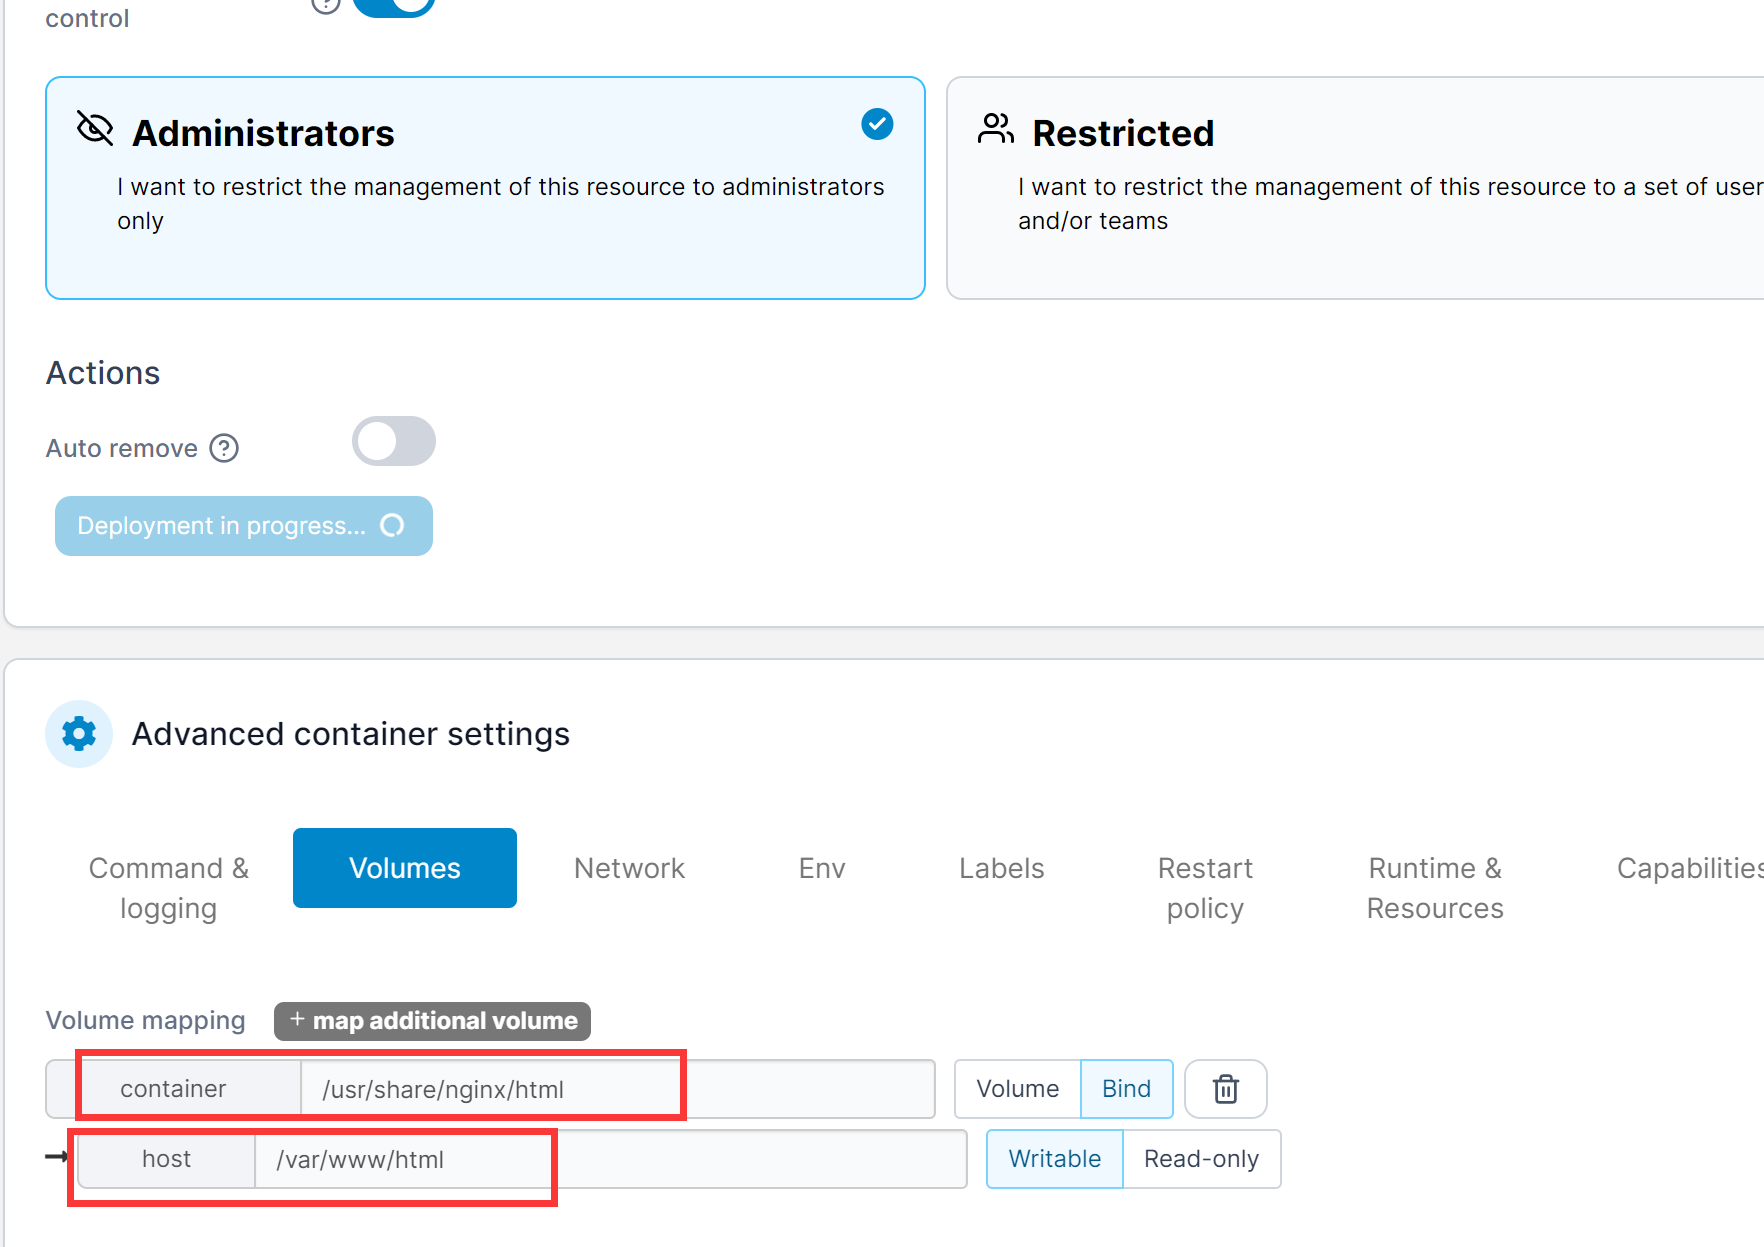Image resolution: width=1764 pixels, height=1247 pixels.
Task: Switch to the Env tab
Action: click(x=822, y=868)
